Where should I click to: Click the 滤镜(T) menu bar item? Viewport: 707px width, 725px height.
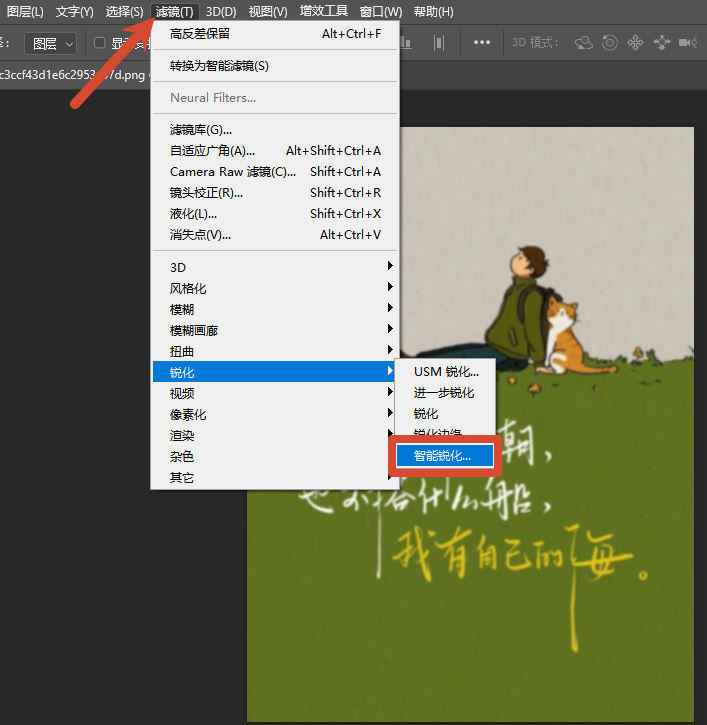coord(174,12)
